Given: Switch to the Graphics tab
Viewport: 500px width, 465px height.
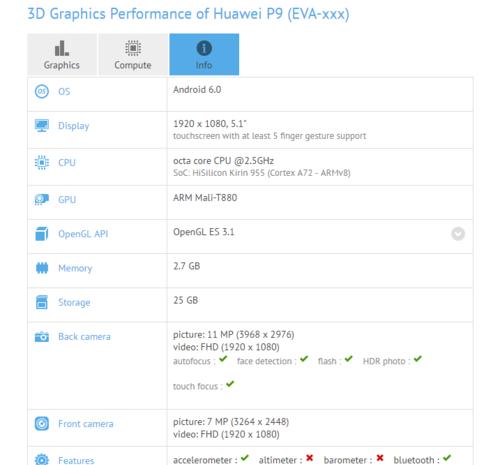Looking at the screenshot, I should (62, 54).
